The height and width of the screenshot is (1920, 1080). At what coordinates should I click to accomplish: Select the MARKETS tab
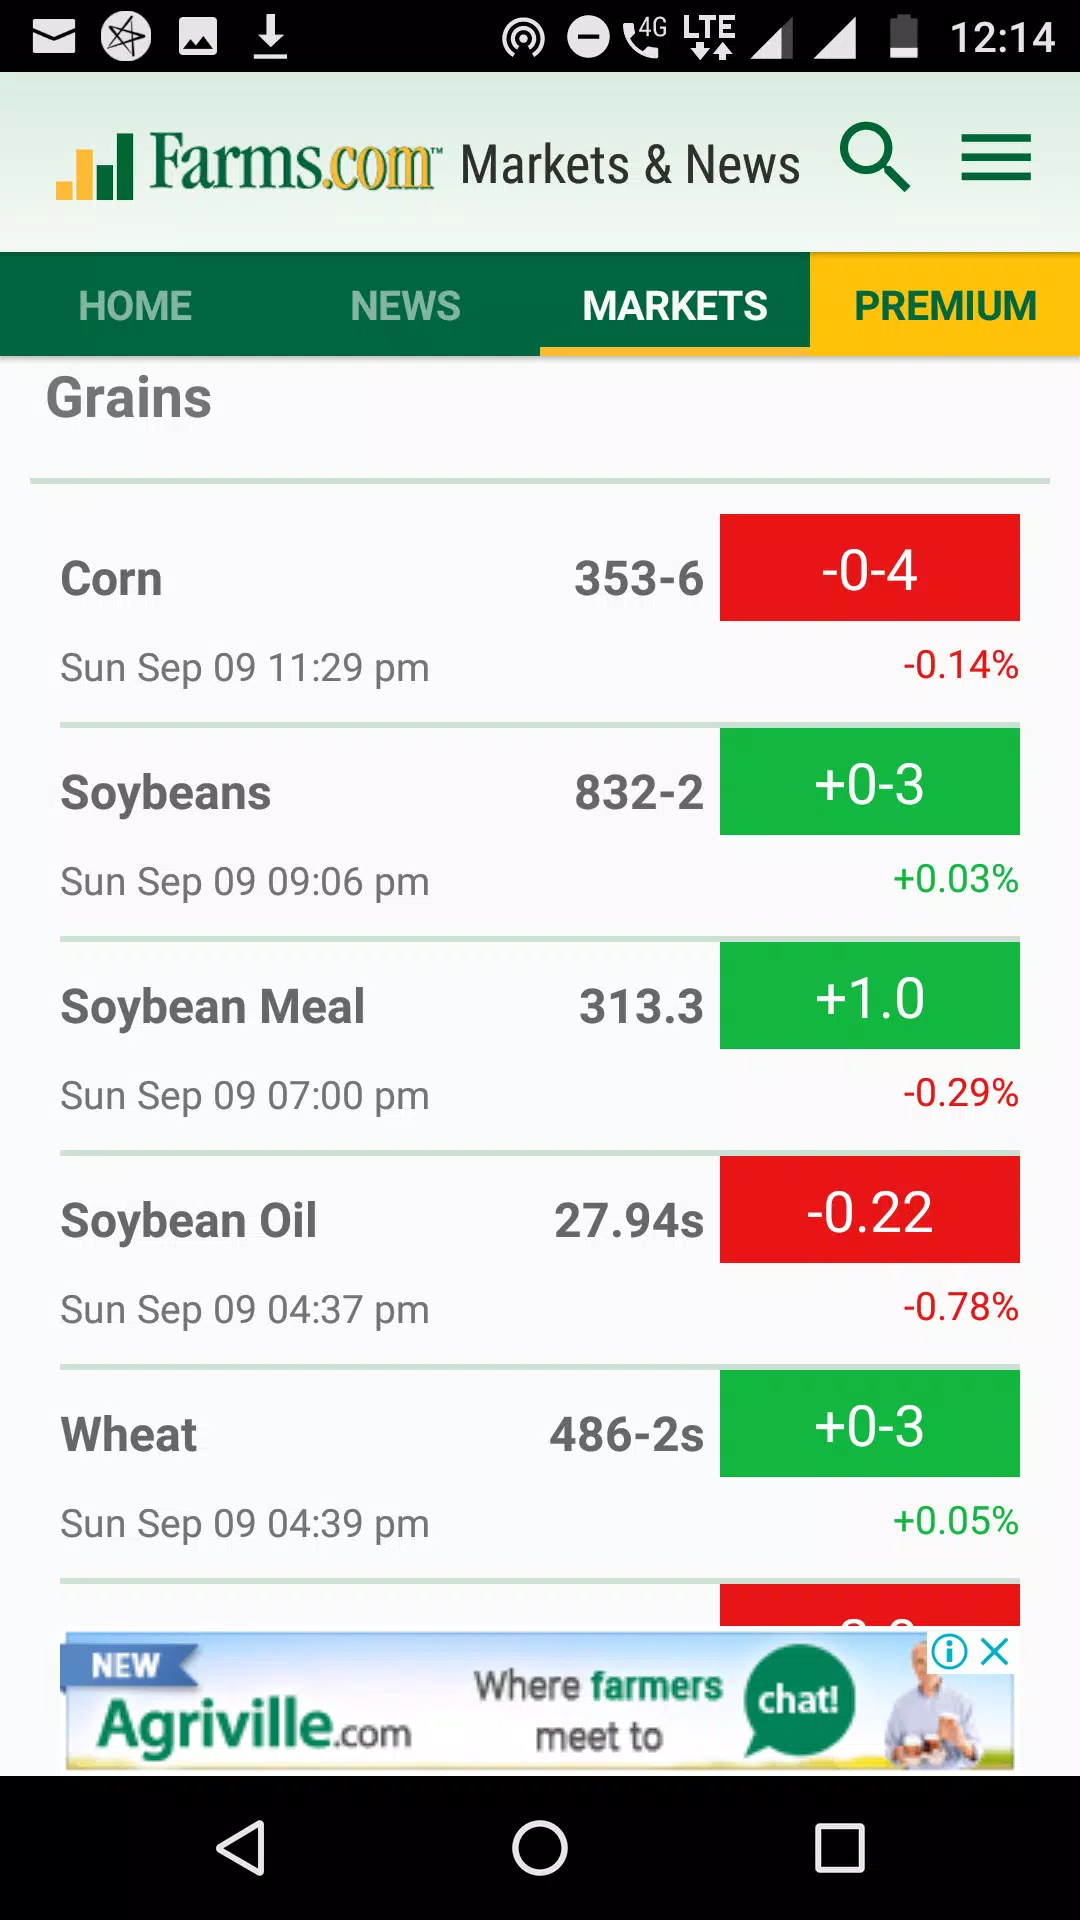675,305
